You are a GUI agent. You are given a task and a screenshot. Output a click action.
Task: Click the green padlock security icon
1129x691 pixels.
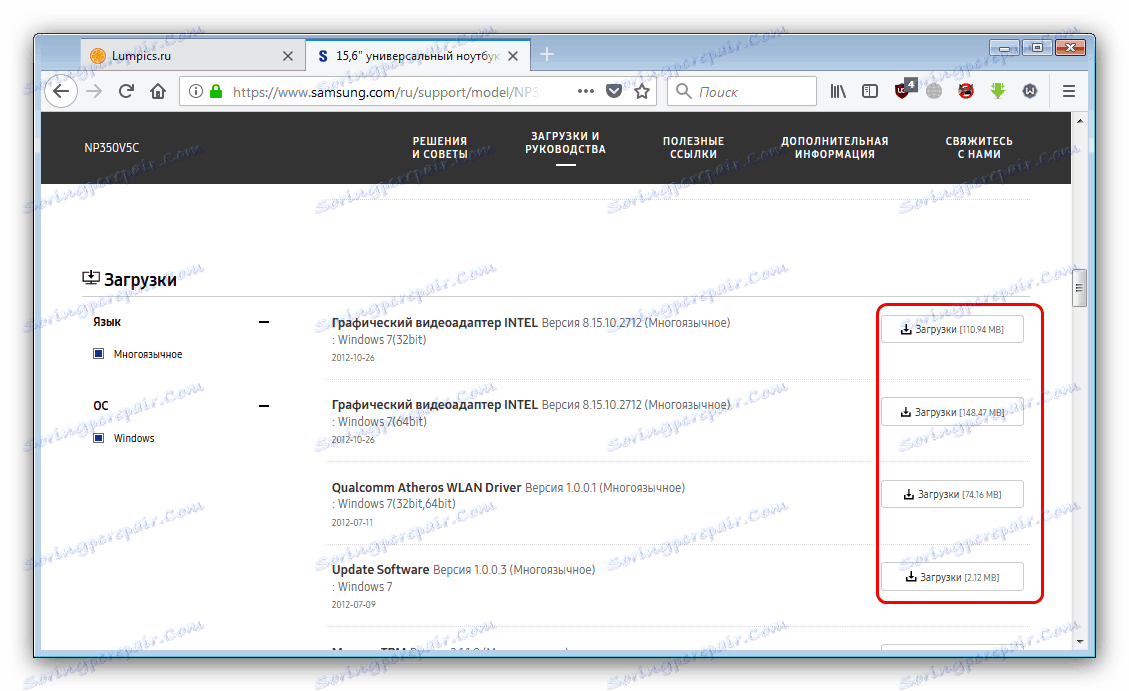[x=215, y=91]
